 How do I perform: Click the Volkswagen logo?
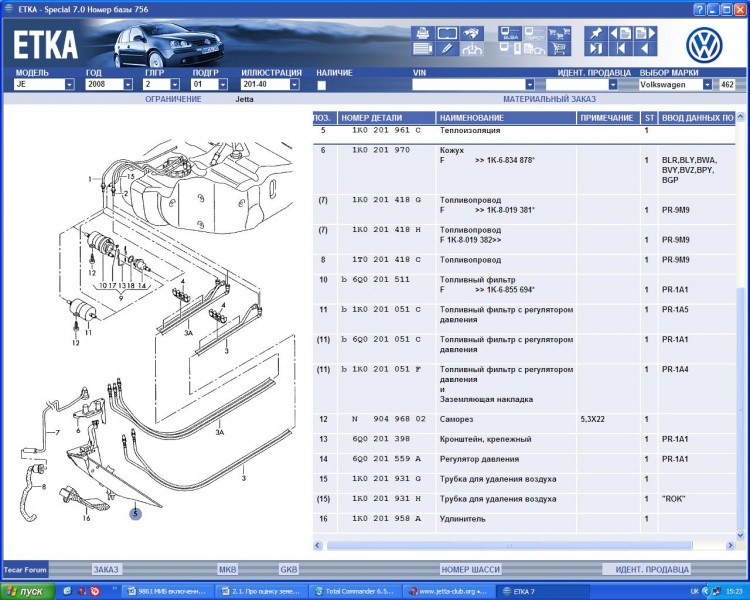coord(704,45)
